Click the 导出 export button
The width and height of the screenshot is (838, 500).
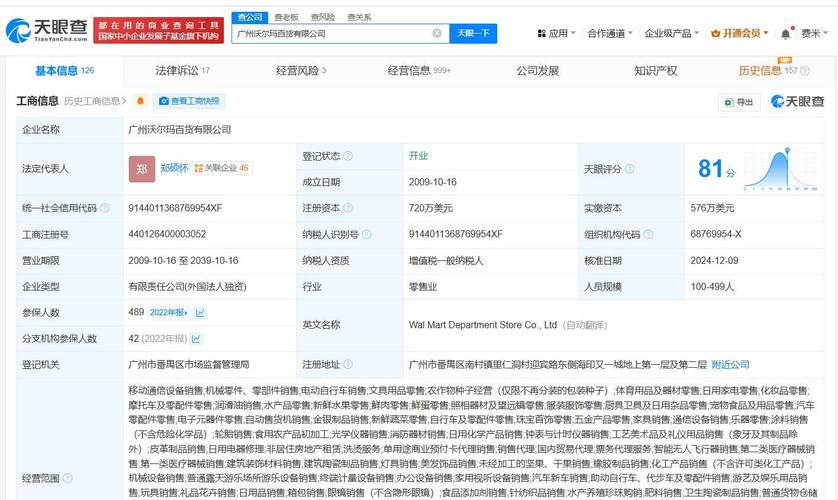pos(739,102)
